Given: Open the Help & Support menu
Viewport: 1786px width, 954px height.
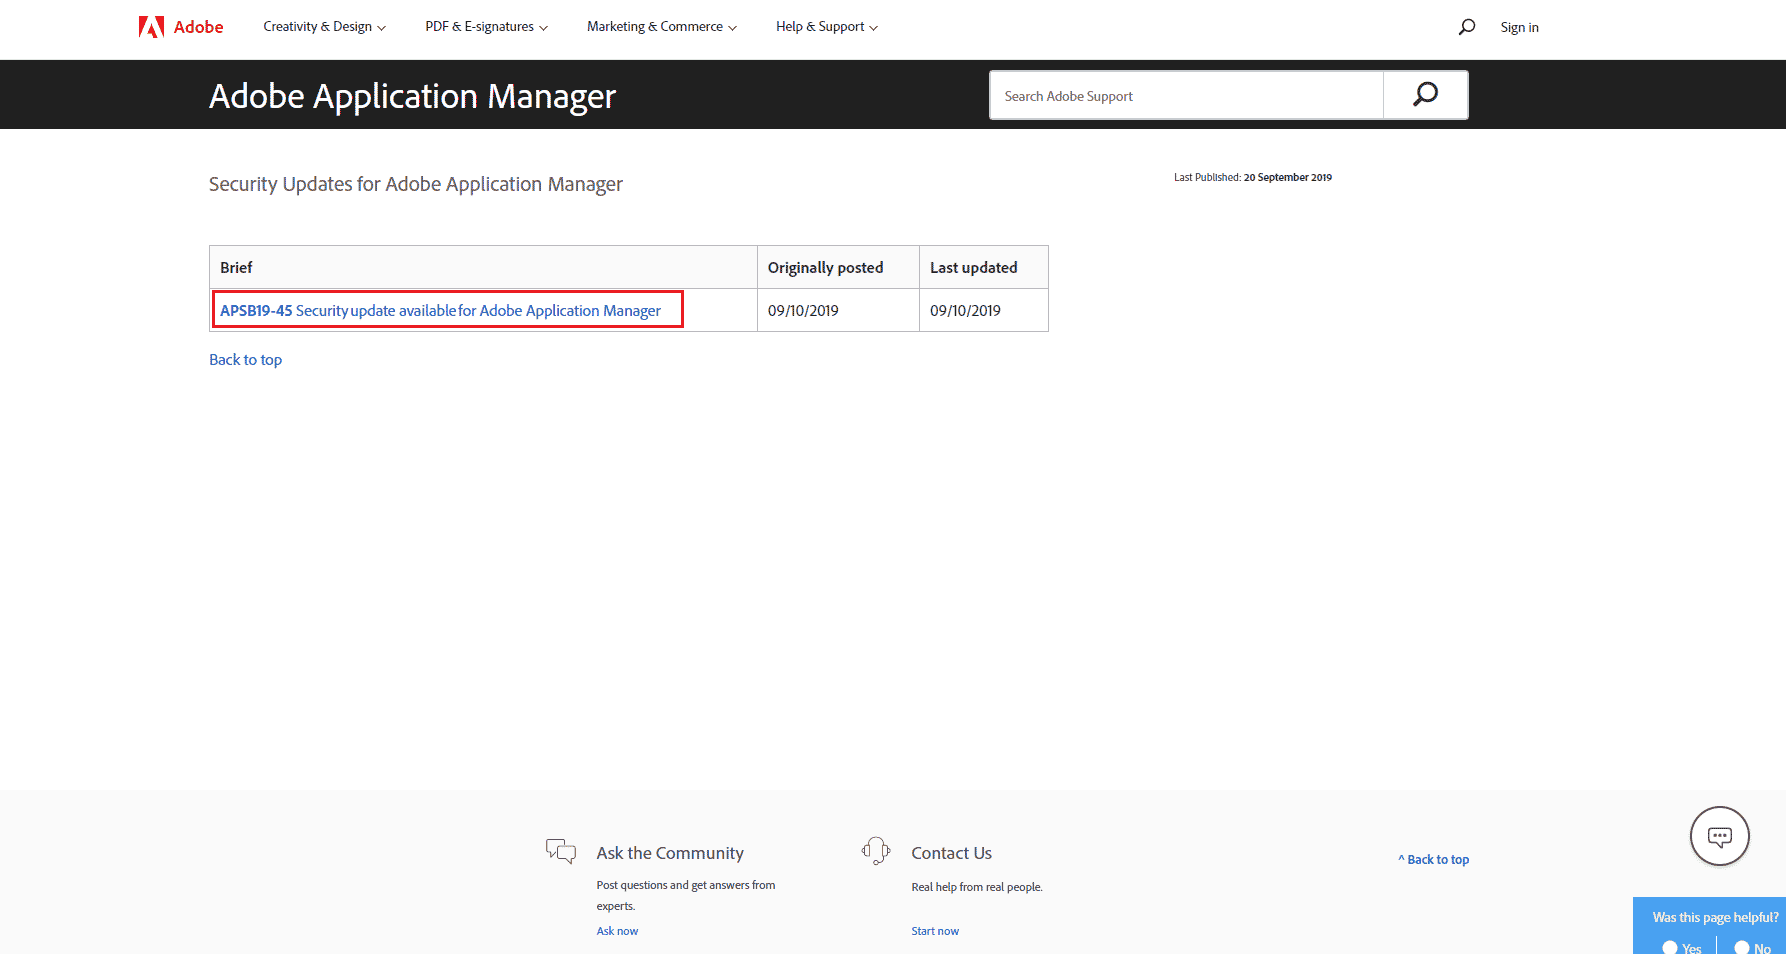Looking at the screenshot, I should [x=827, y=27].
